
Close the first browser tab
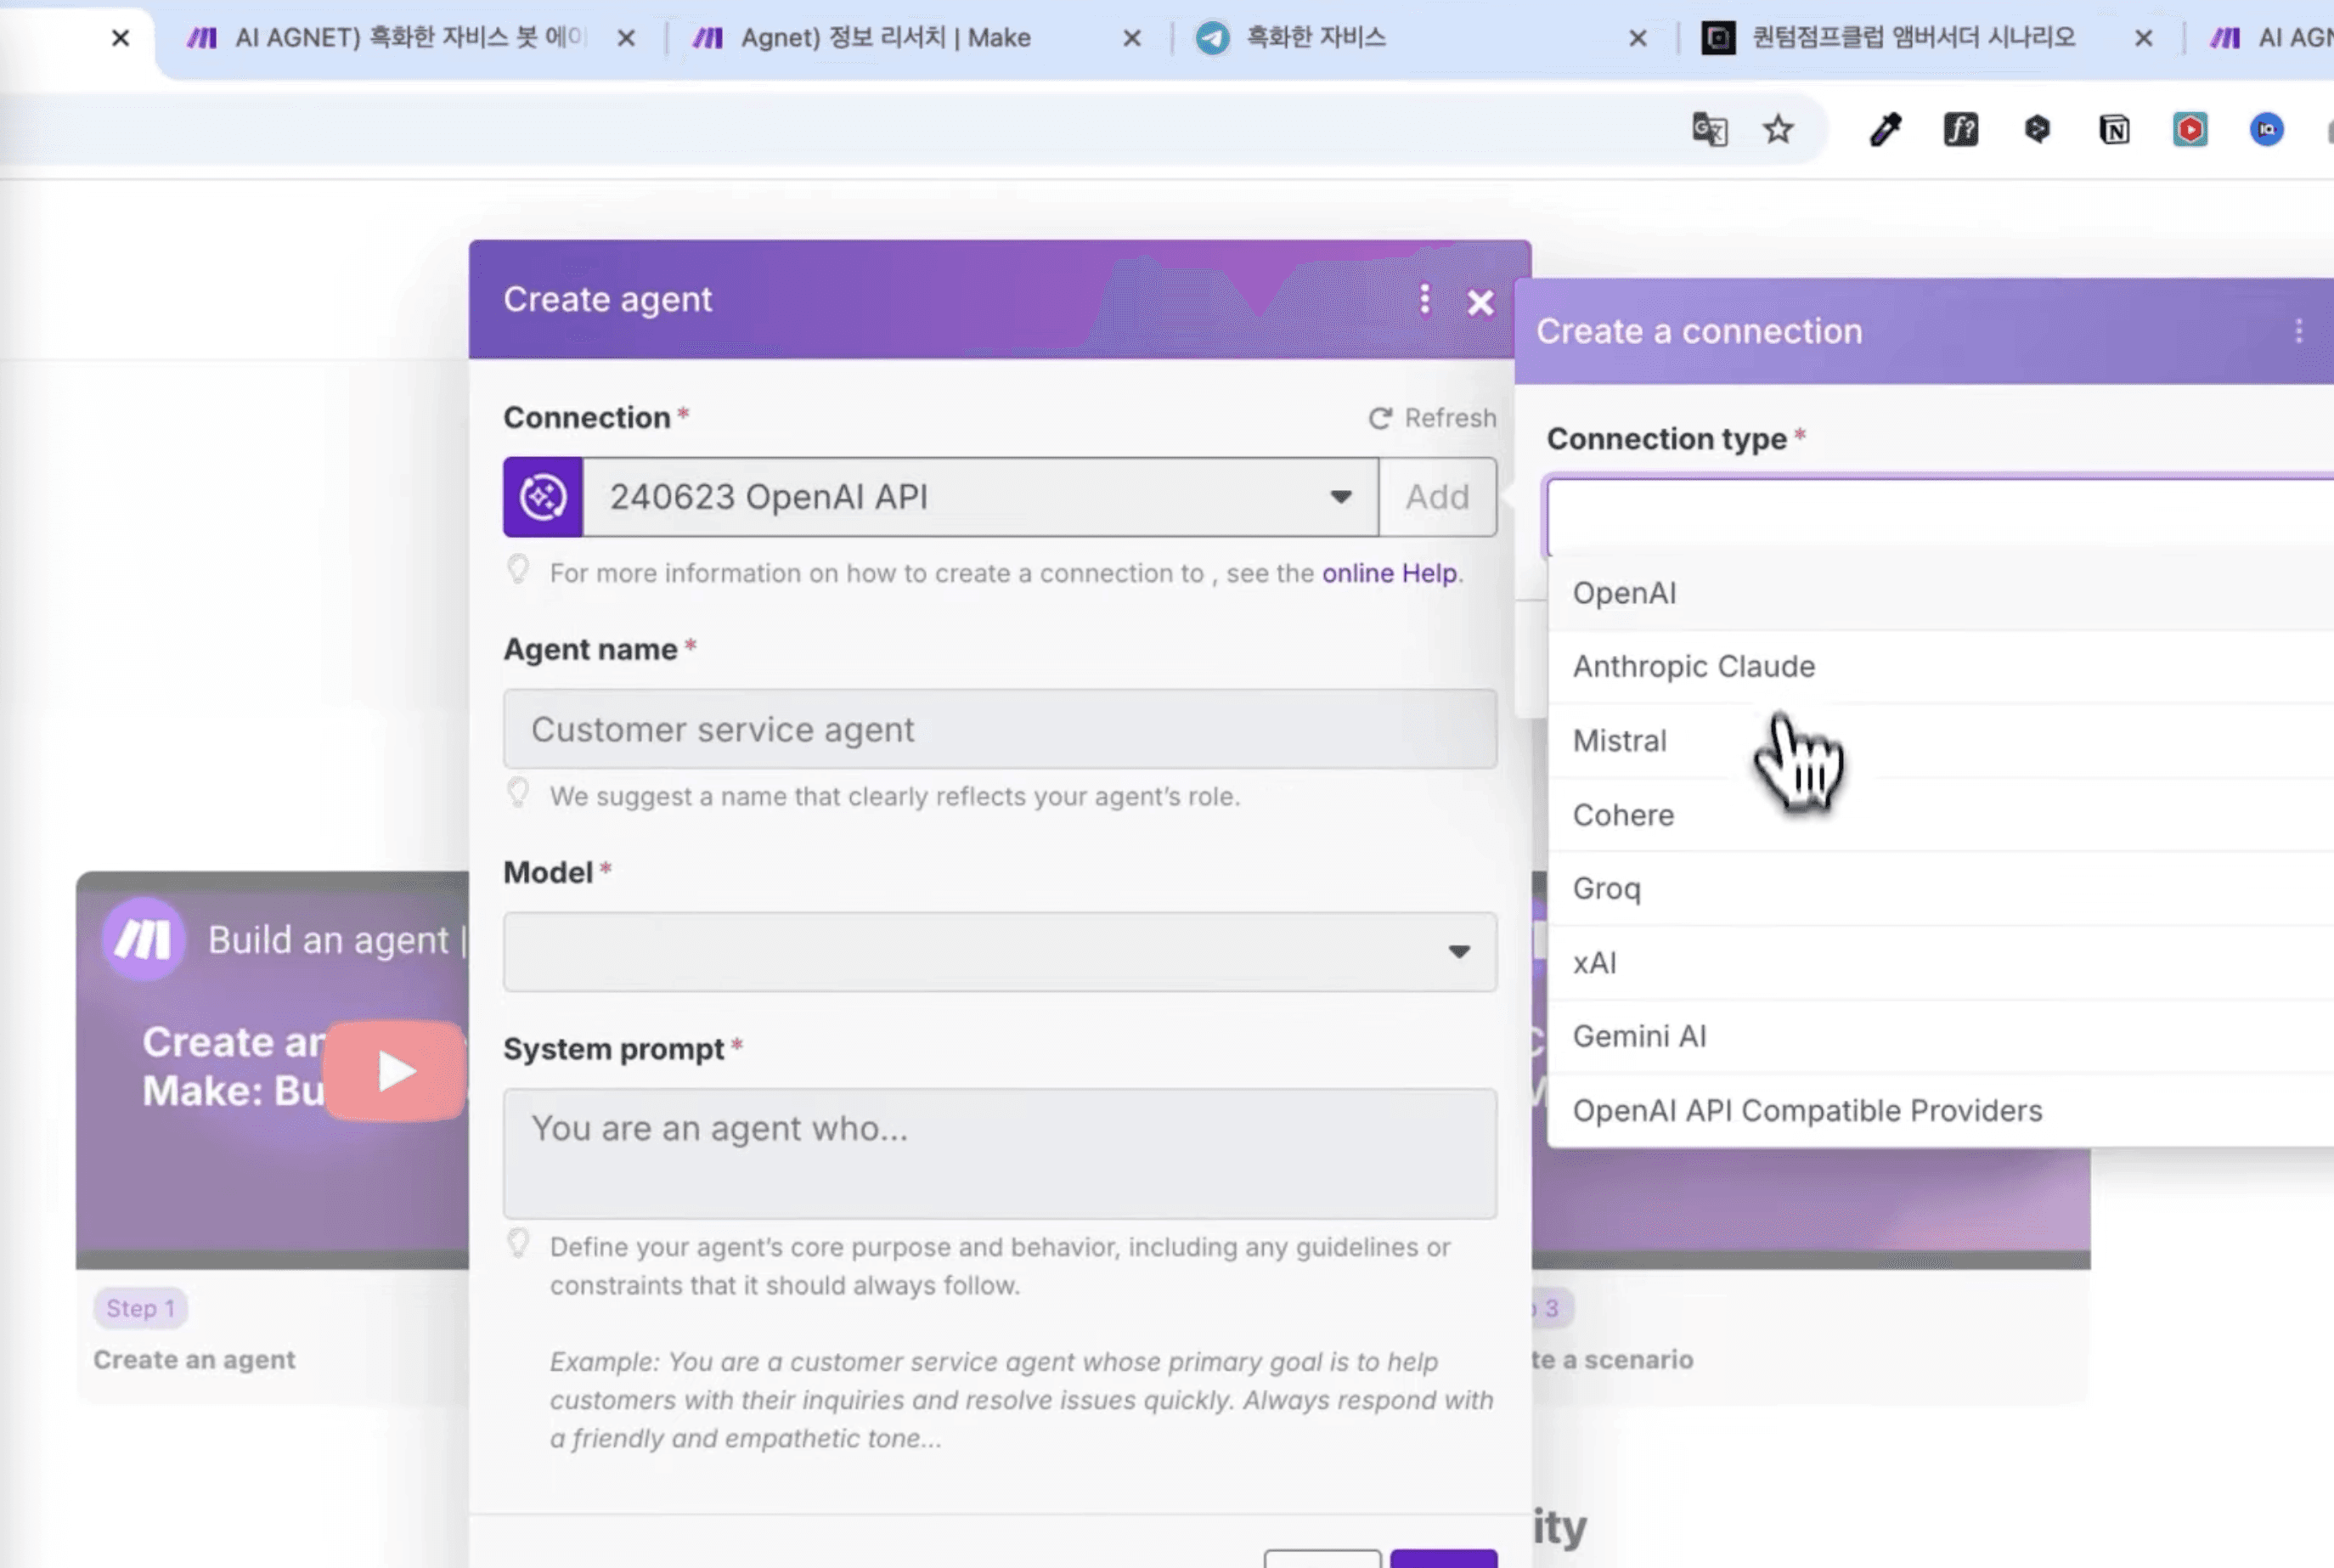coord(120,38)
